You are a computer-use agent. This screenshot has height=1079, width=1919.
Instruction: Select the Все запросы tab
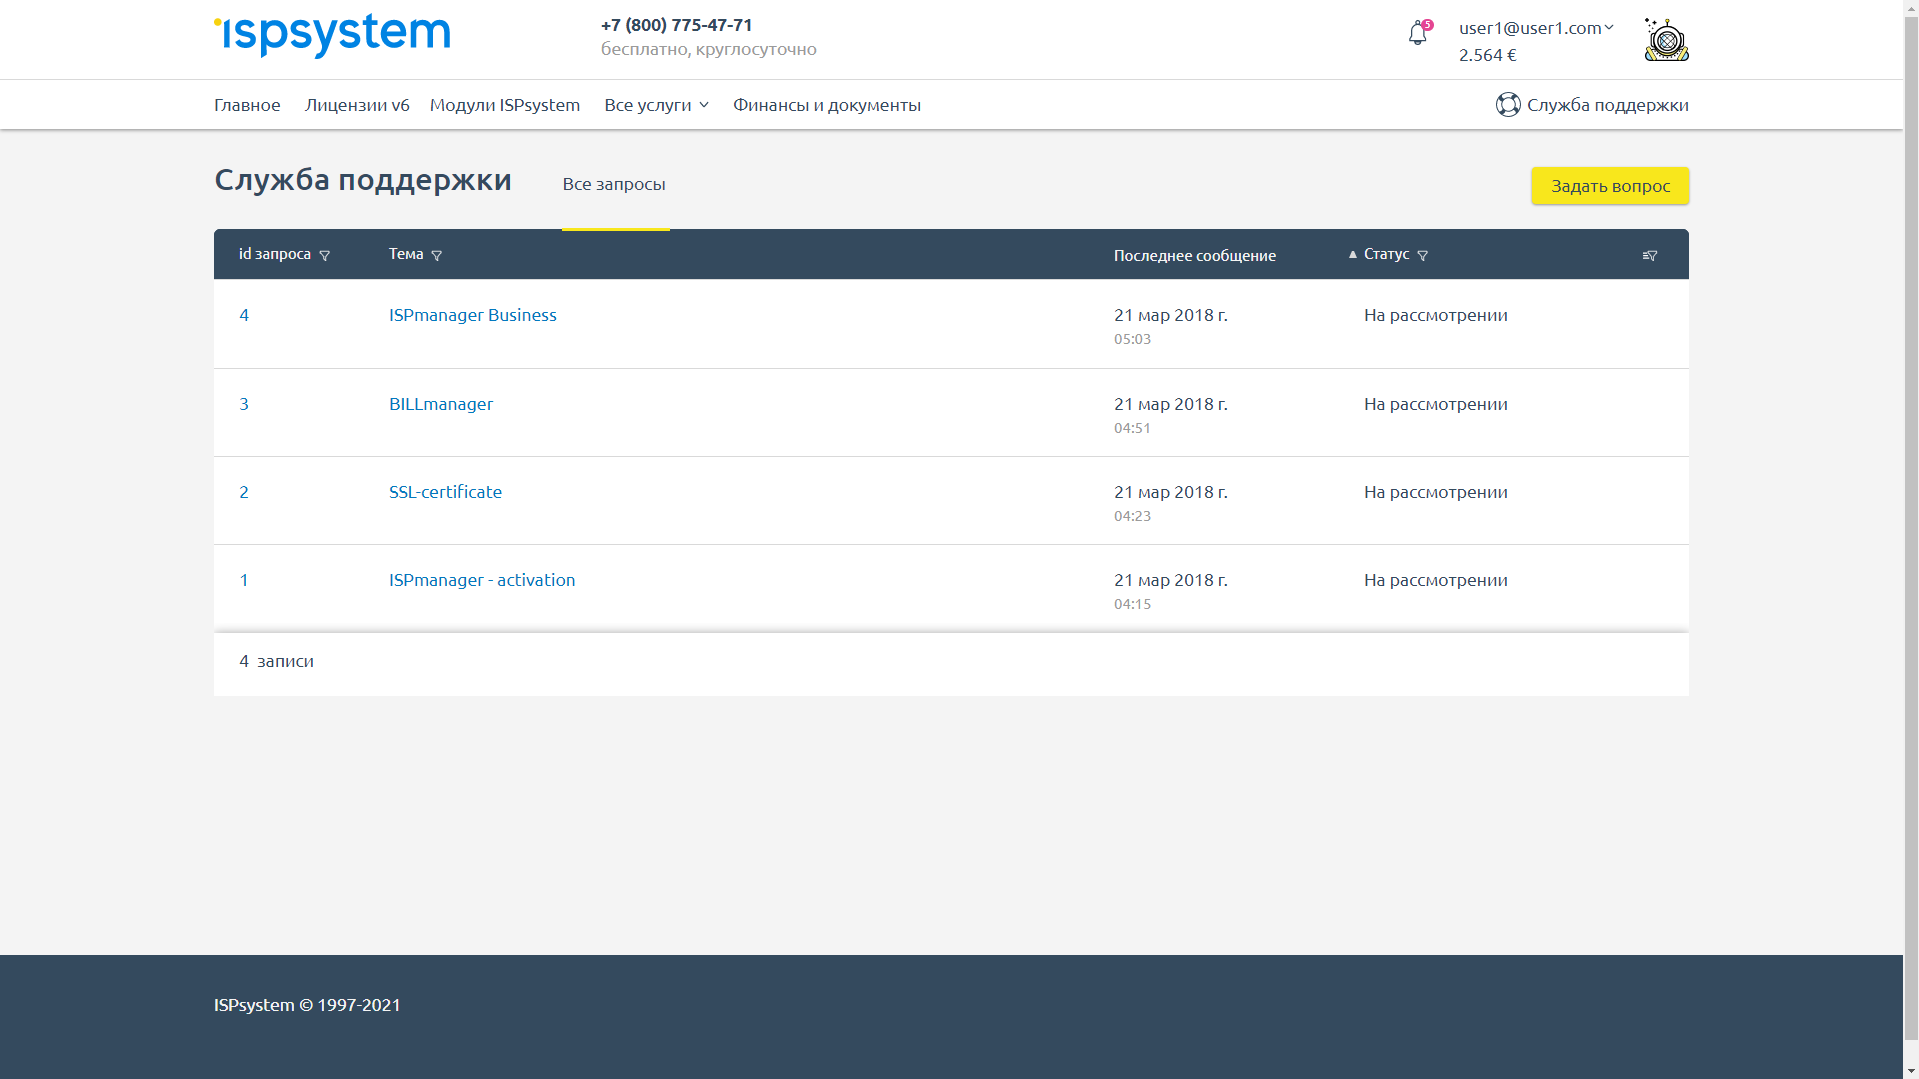coord(614,184)
